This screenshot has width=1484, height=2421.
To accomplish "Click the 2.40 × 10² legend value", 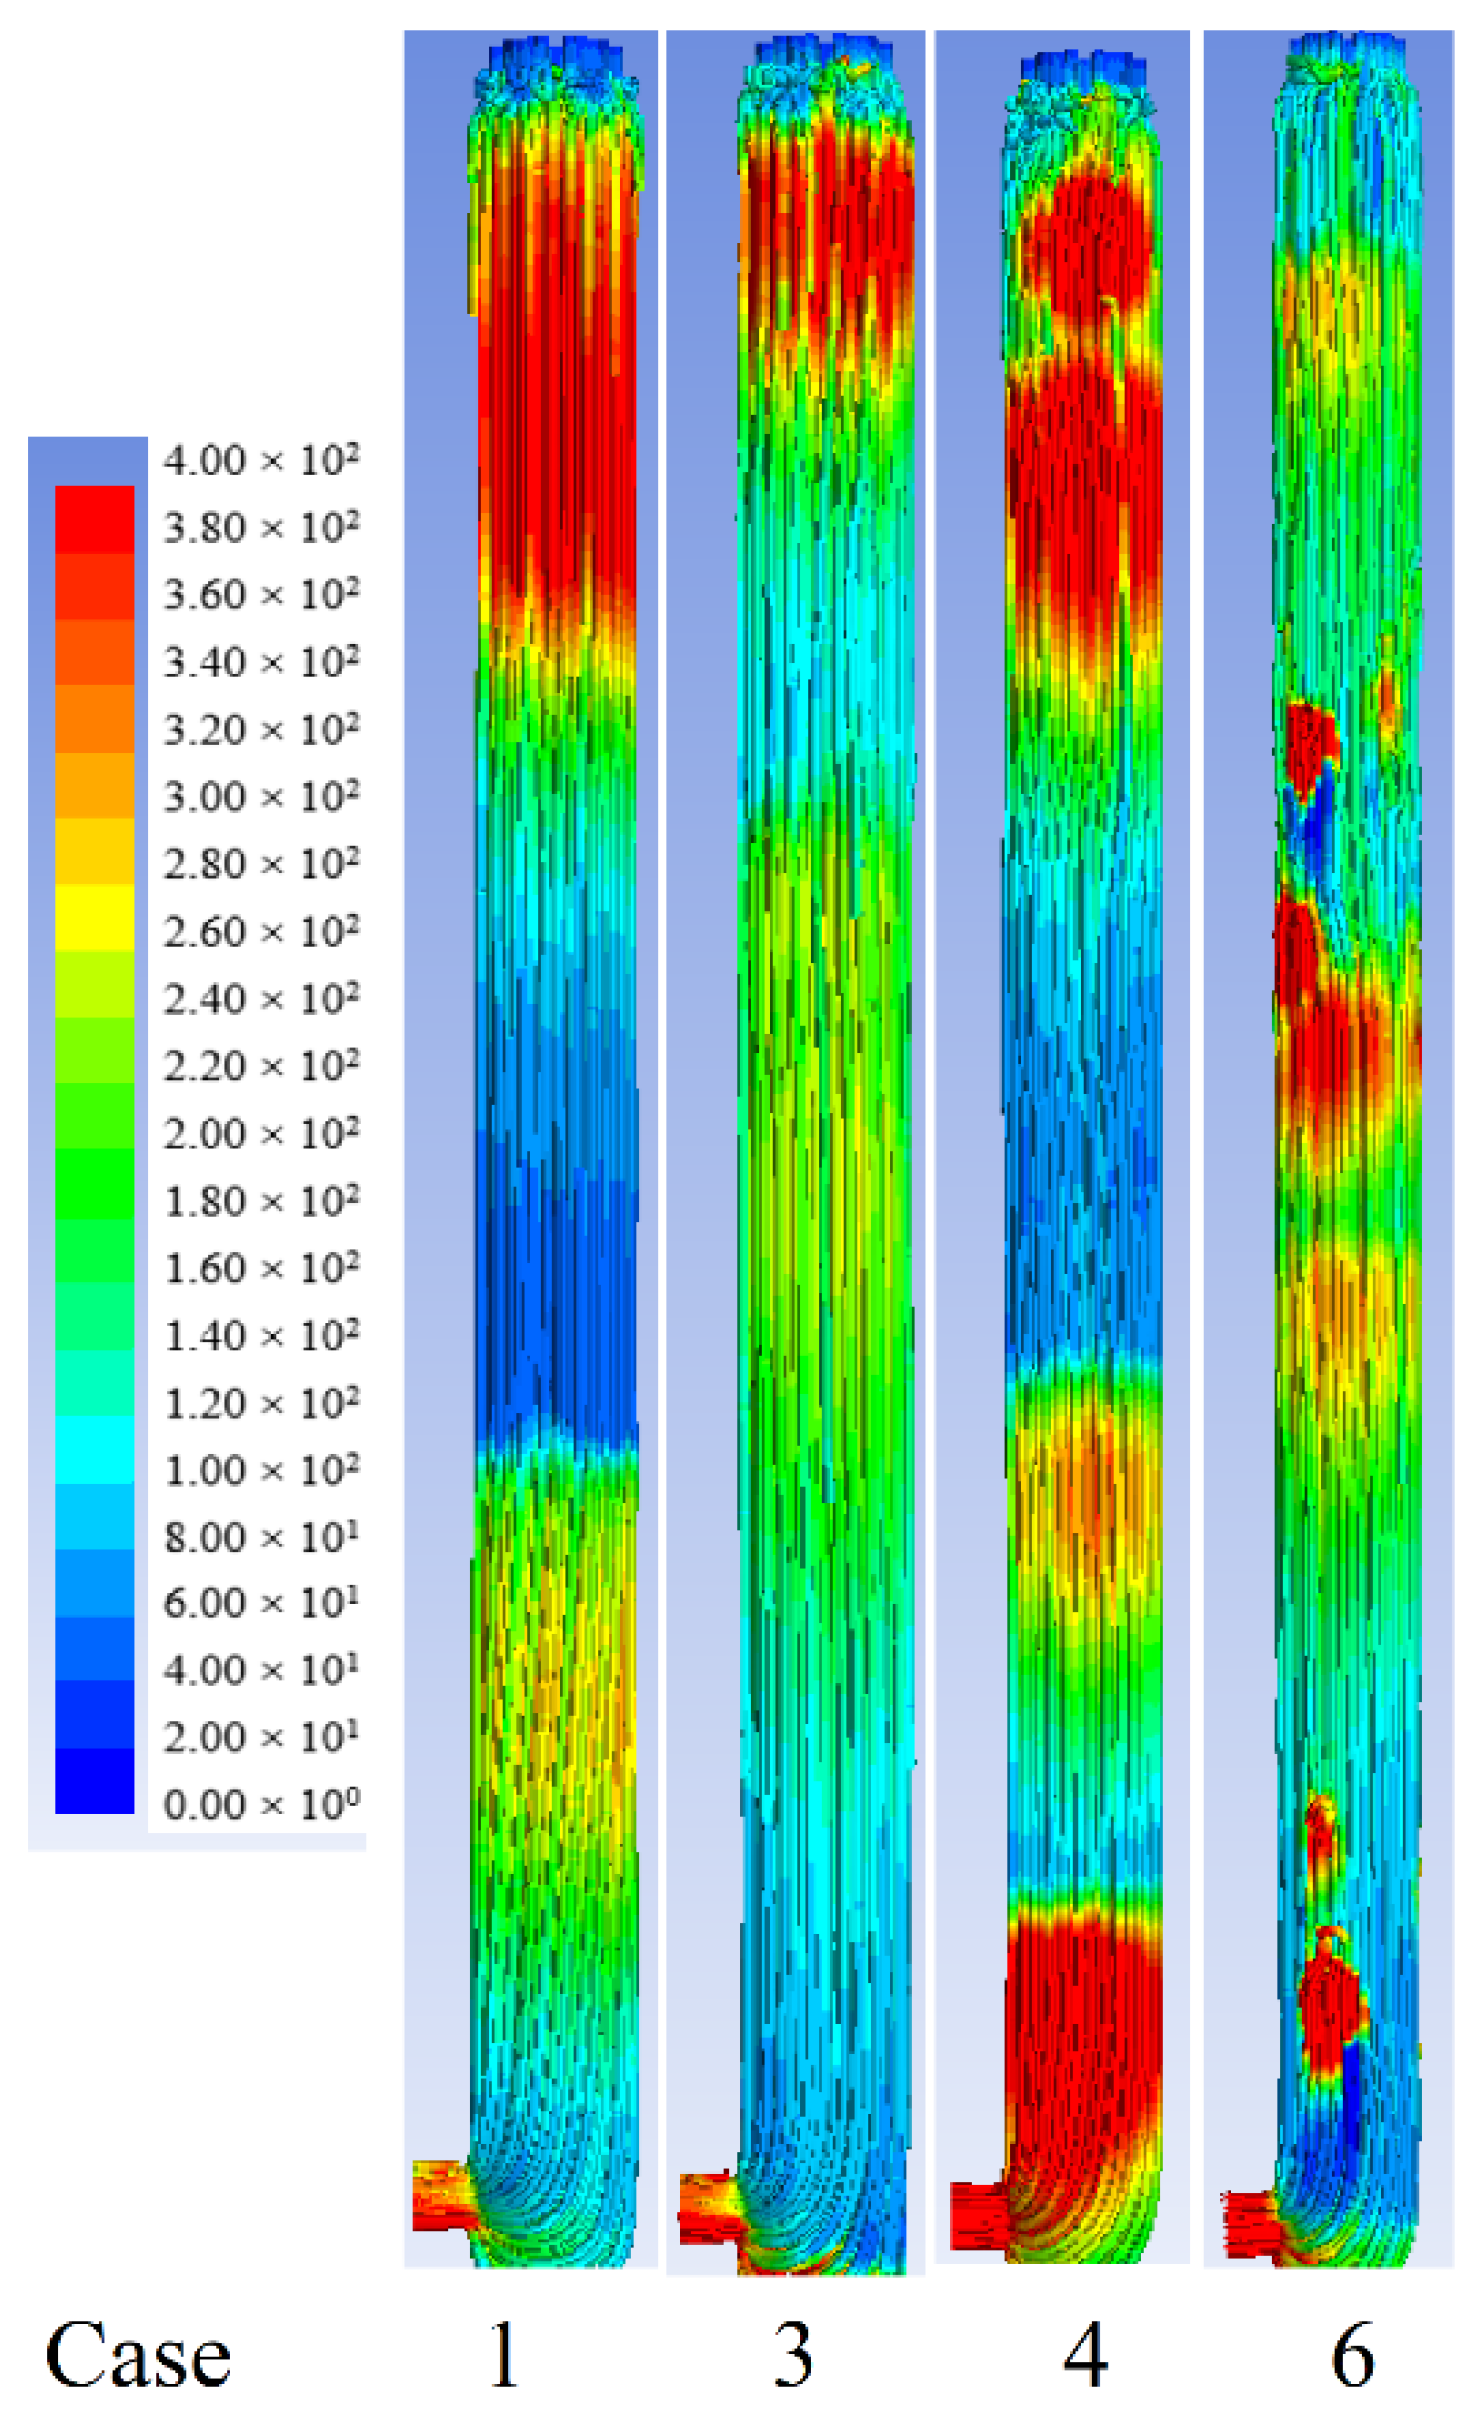I will pos(261,998).
